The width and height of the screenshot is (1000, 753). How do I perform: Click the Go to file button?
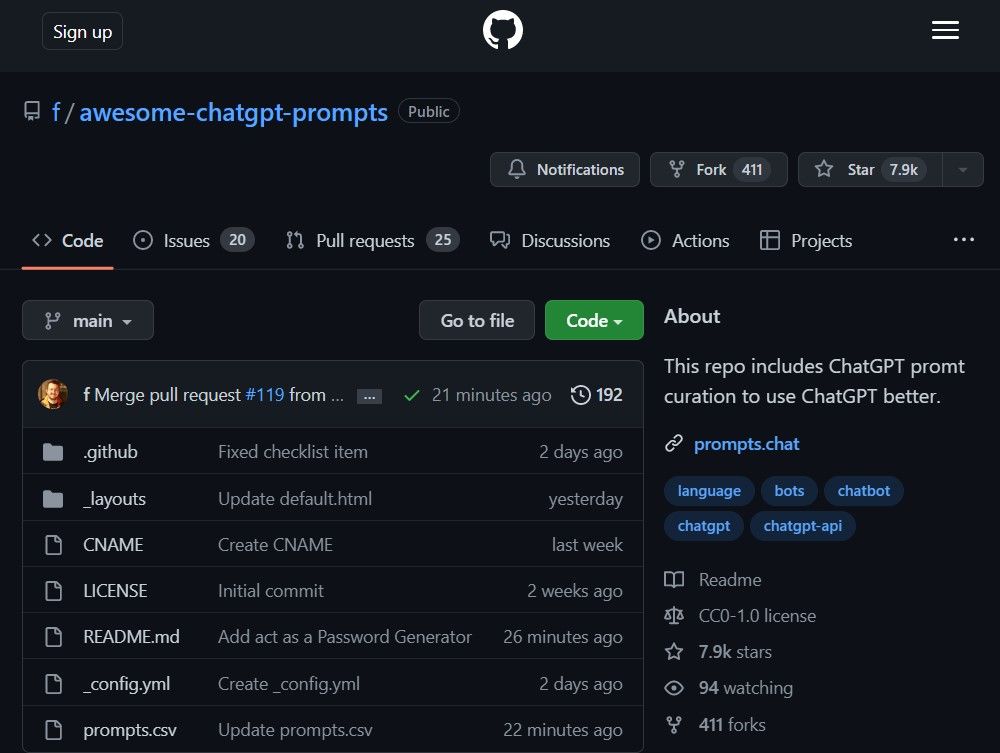coord(476,320)
